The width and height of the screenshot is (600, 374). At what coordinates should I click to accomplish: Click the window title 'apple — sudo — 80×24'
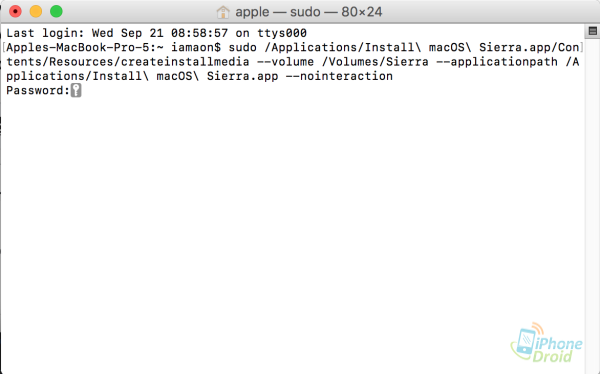pos(308,12)
